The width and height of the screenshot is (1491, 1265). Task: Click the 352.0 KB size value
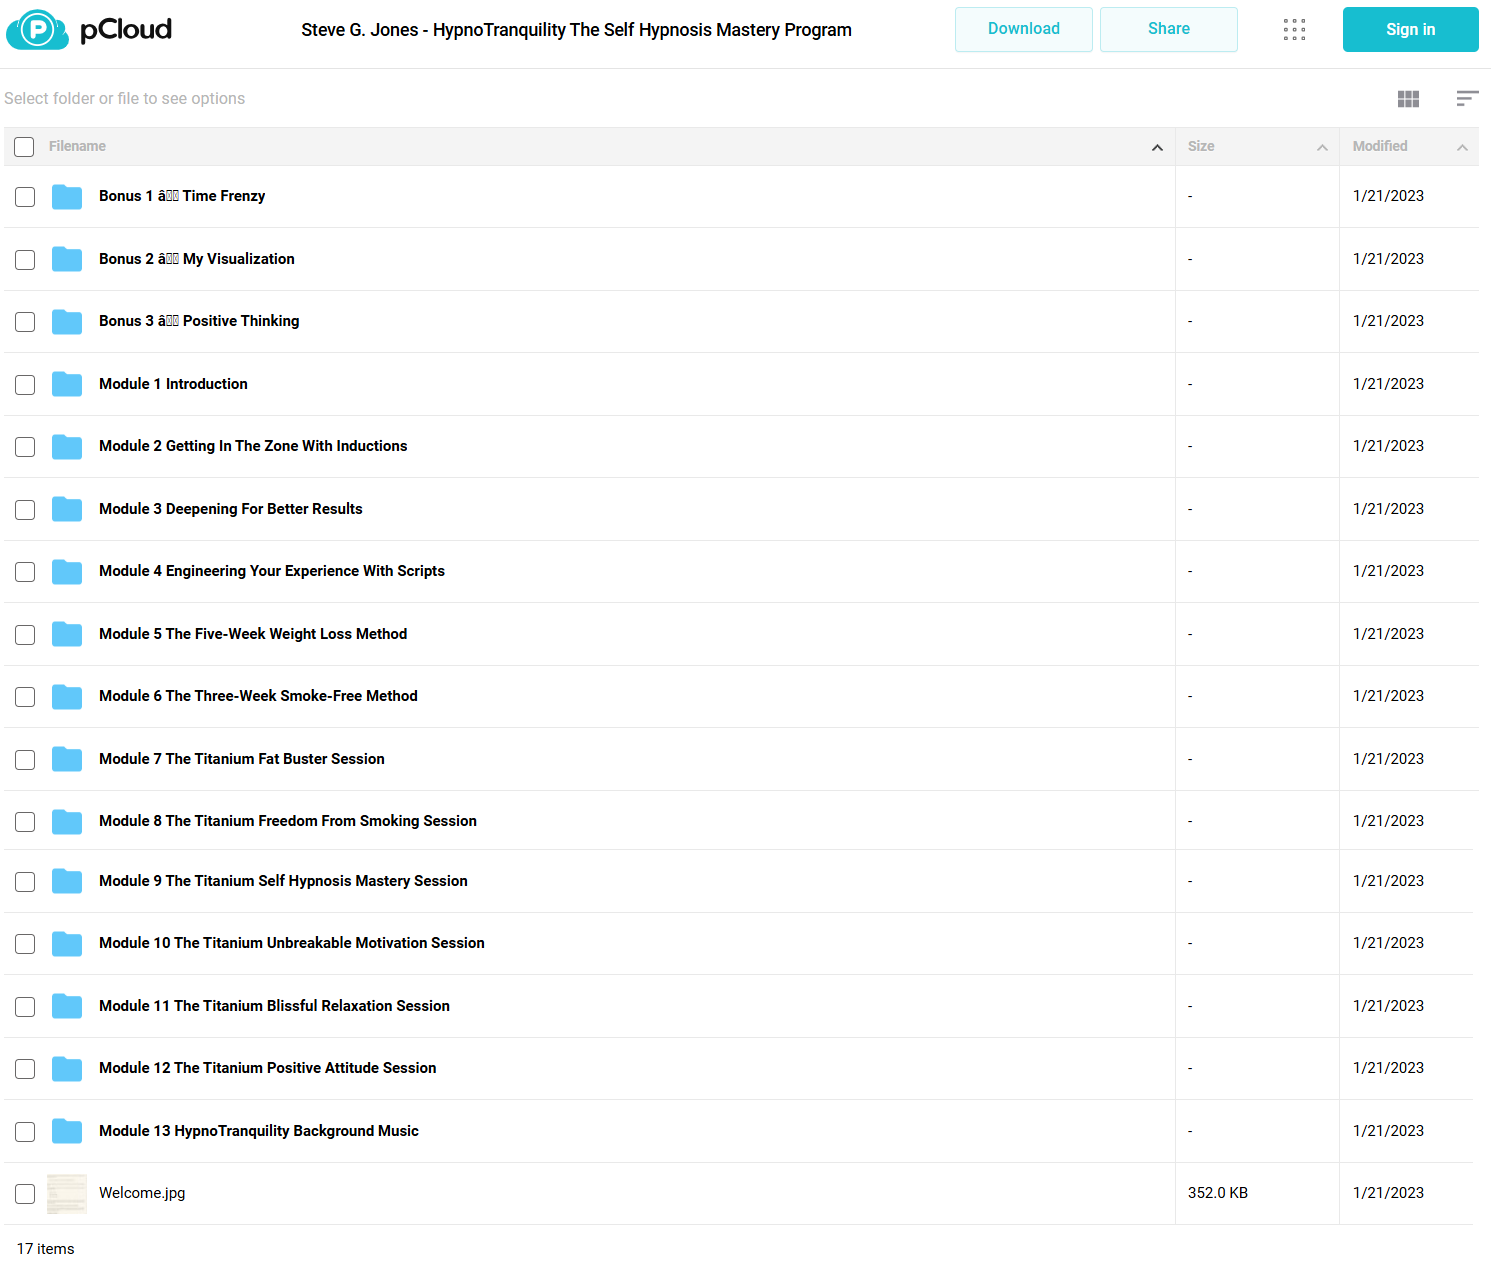click(1218, 1193)
